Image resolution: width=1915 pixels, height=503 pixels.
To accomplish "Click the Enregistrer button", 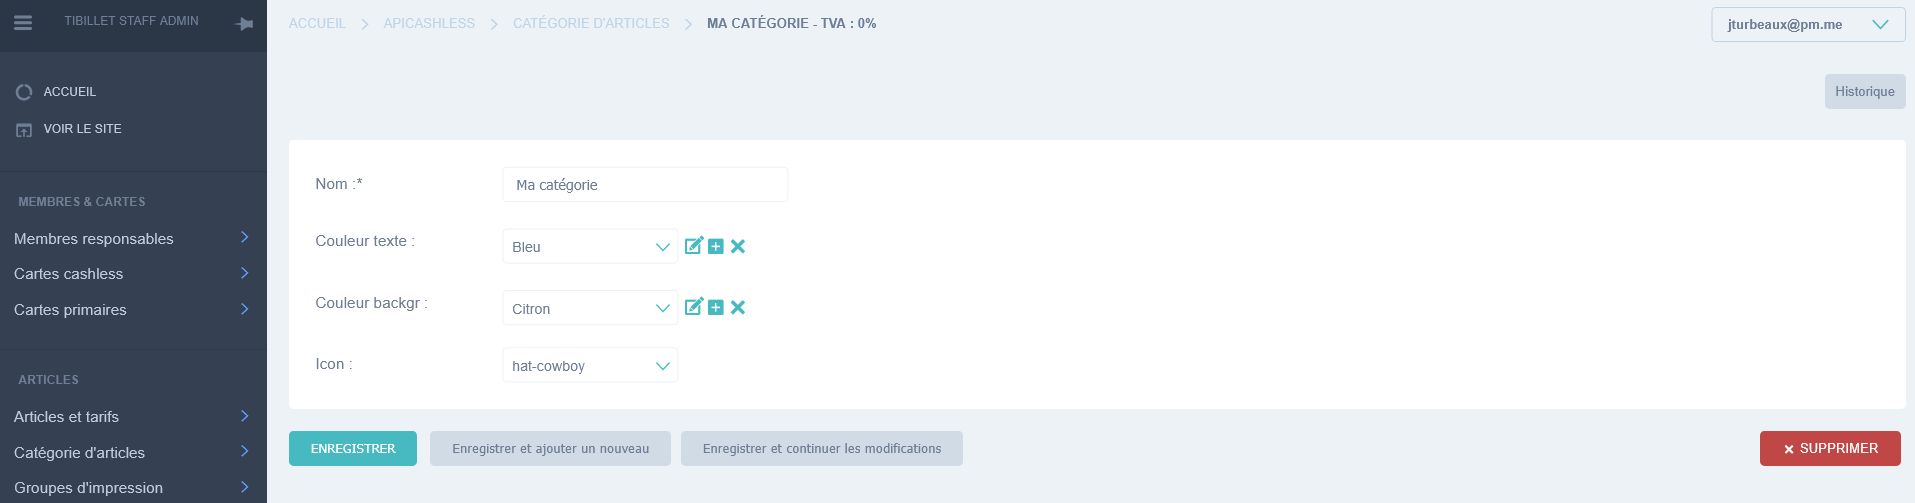I will click(353, 449).
